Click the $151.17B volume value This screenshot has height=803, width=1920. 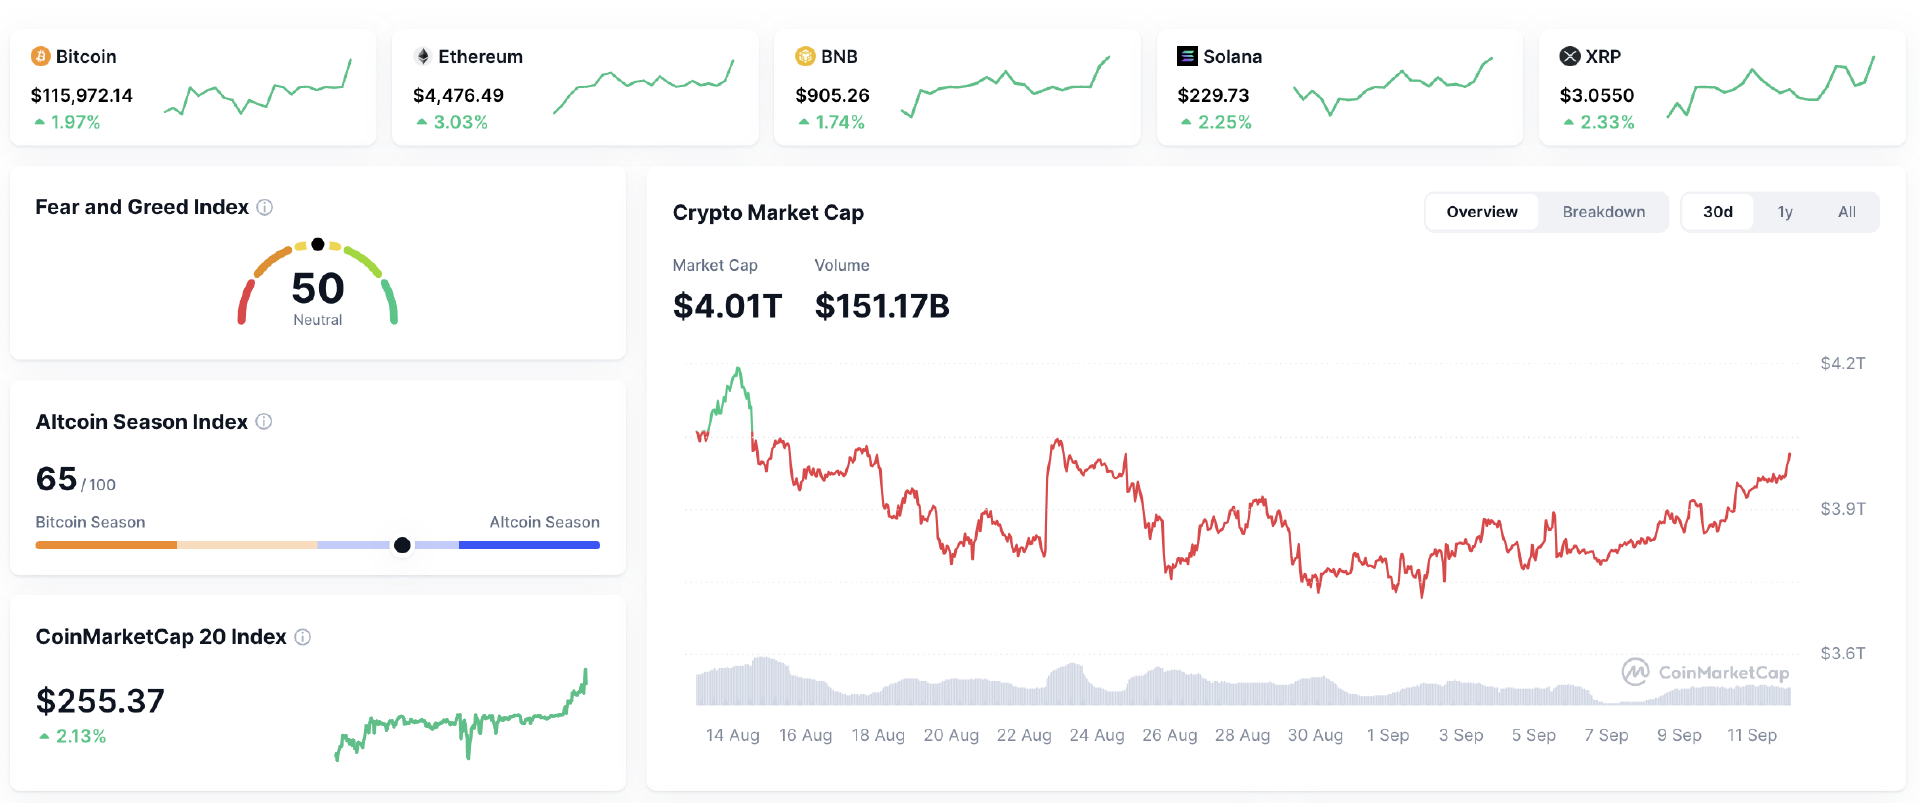pyautogui.click(x=882, y=306)
